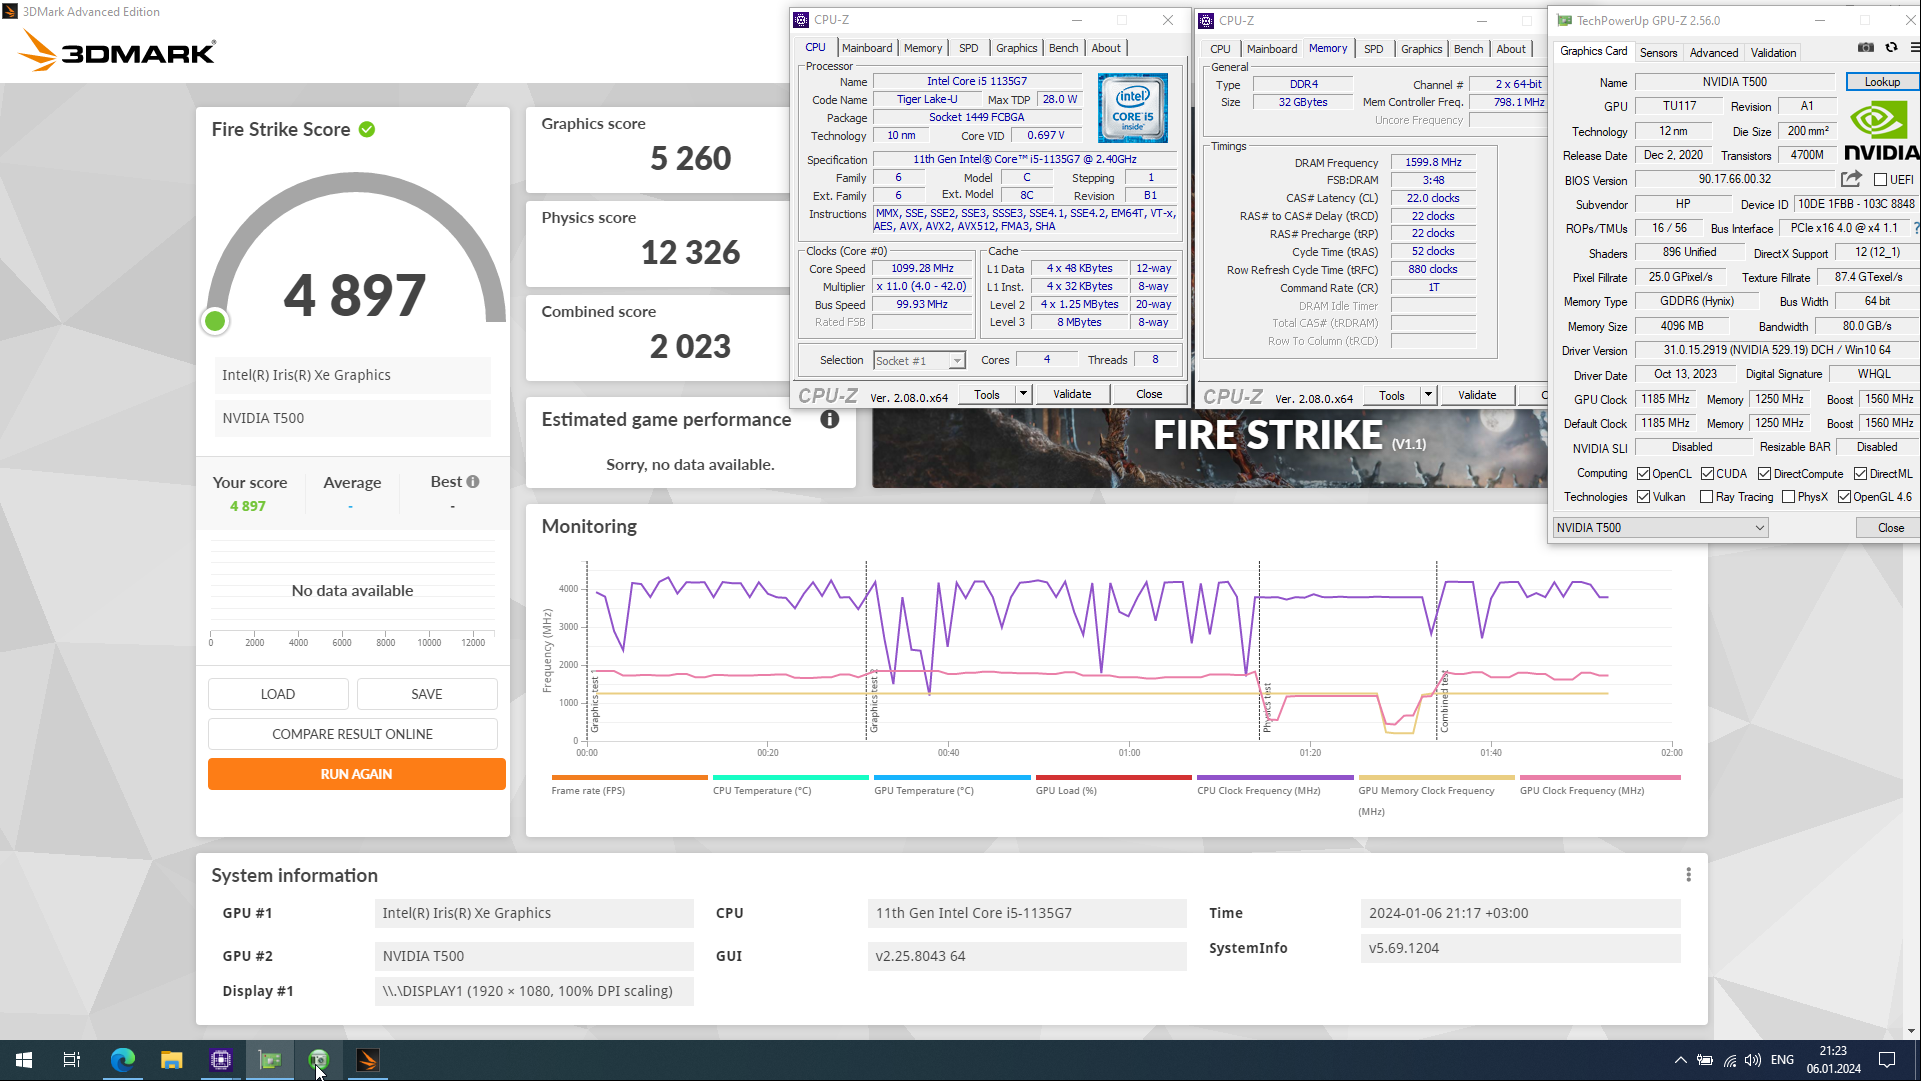
Task: Click the volume speaker tray icon
Action: [1753, 1060]
